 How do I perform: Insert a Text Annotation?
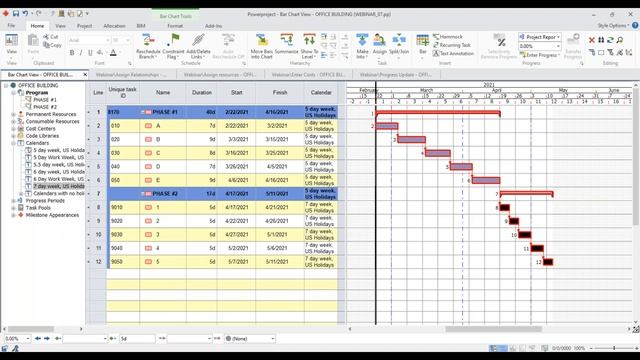tap(453, 53)
